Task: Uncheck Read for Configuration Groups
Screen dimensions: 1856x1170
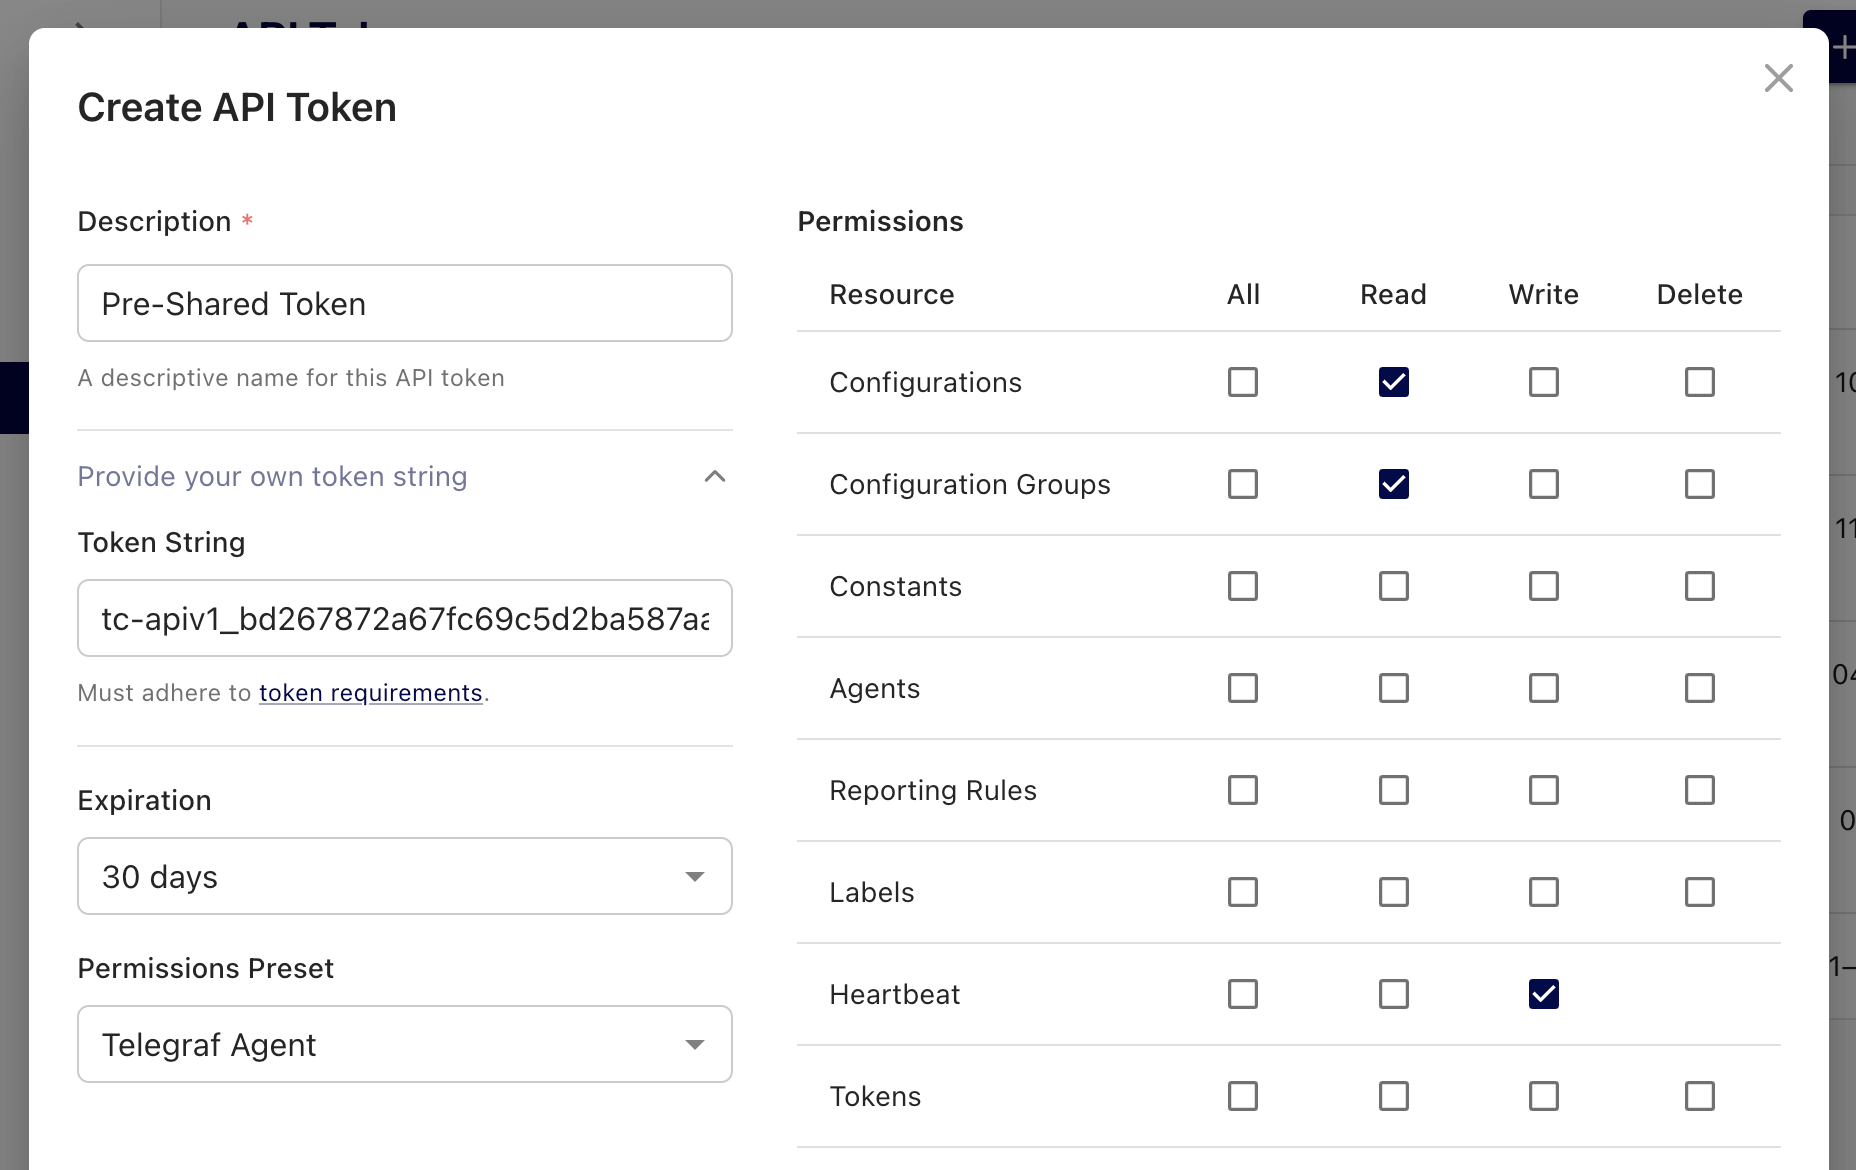Action: 1393,484
